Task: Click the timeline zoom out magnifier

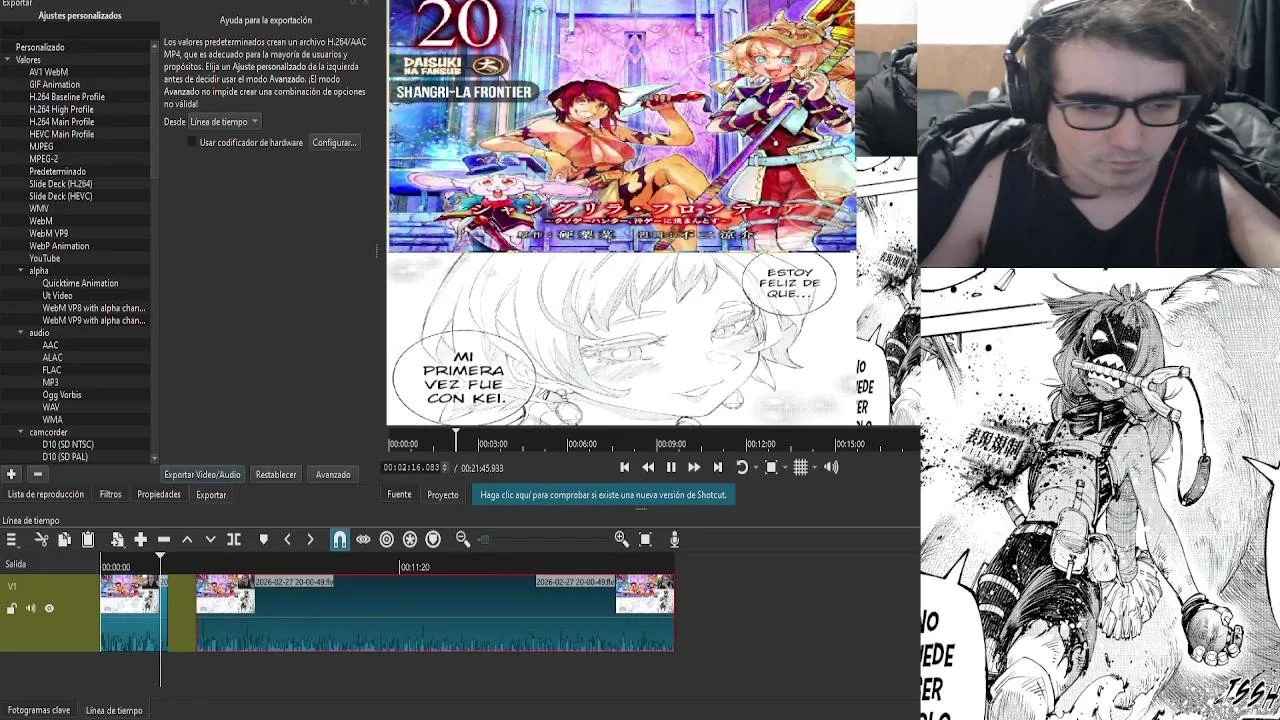Action: [x=463, y=539]
